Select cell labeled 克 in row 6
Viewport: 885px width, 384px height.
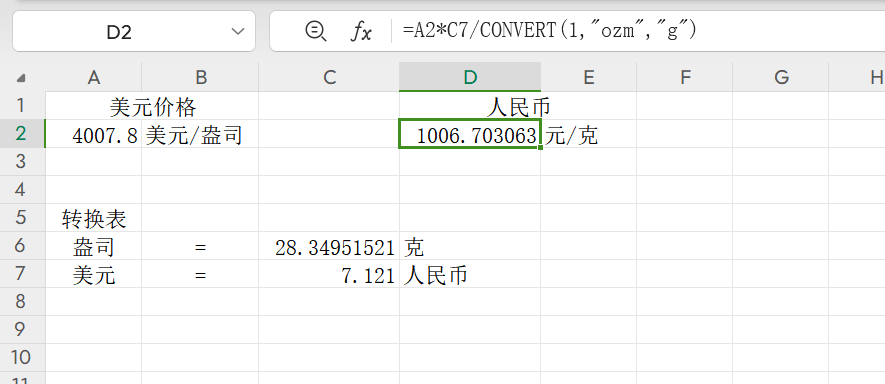coord(470,246)
